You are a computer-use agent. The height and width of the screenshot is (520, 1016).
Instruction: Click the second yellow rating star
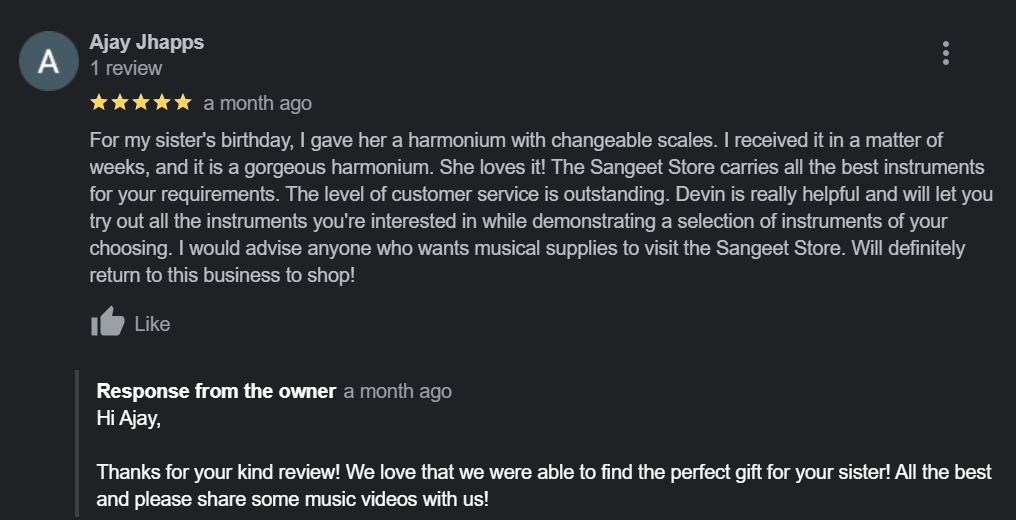[x=120, y=102]
